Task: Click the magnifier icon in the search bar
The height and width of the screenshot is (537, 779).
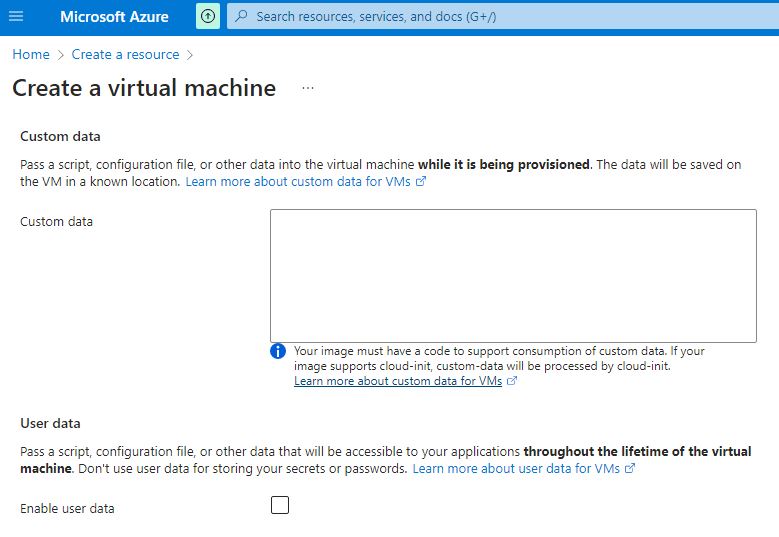Action: (241, 17)
